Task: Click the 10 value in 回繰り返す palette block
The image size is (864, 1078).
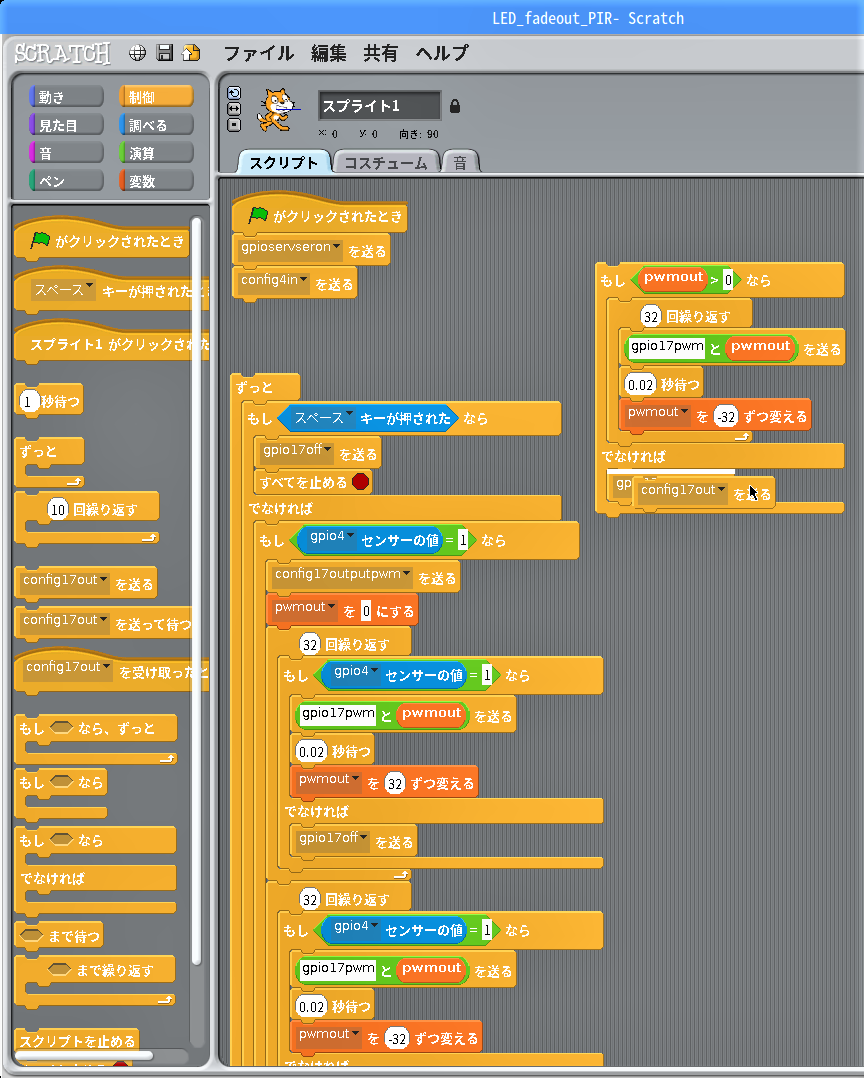Action: (x=58, y=509)
